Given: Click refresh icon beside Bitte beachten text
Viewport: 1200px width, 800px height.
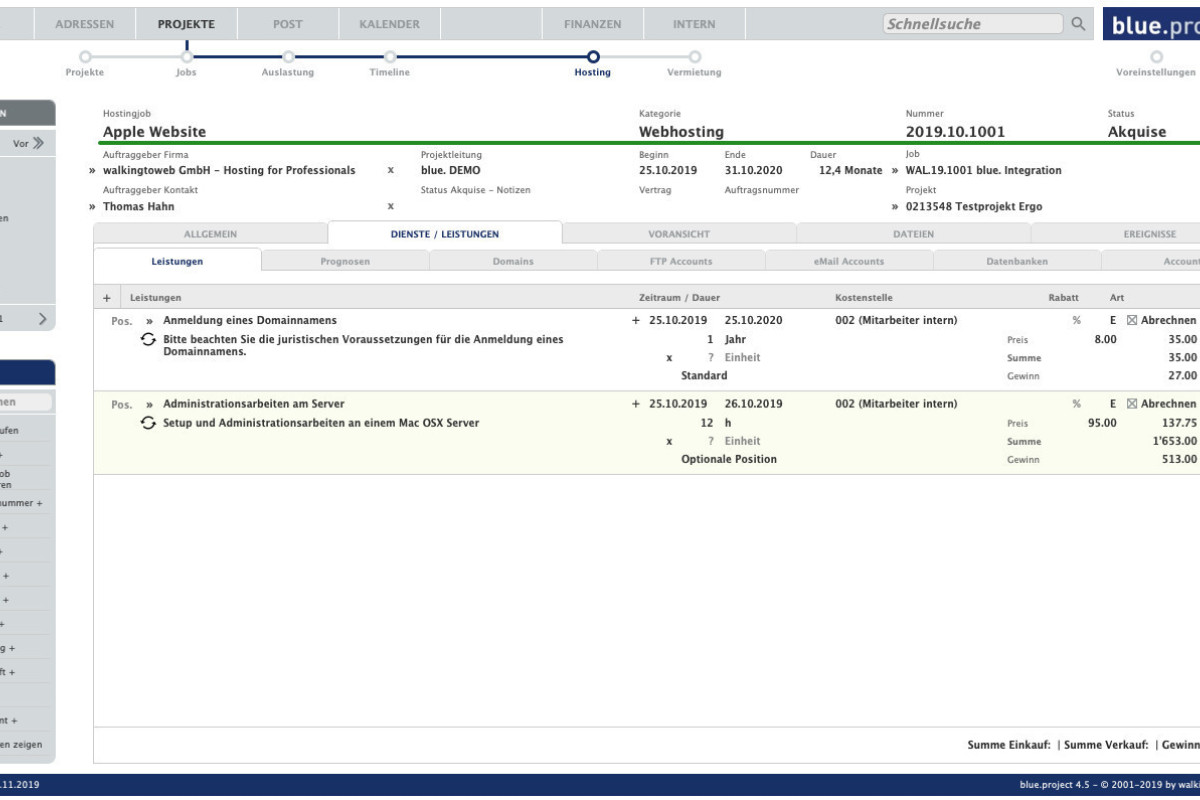Looking at the screenshot, I should click(148, 340).
